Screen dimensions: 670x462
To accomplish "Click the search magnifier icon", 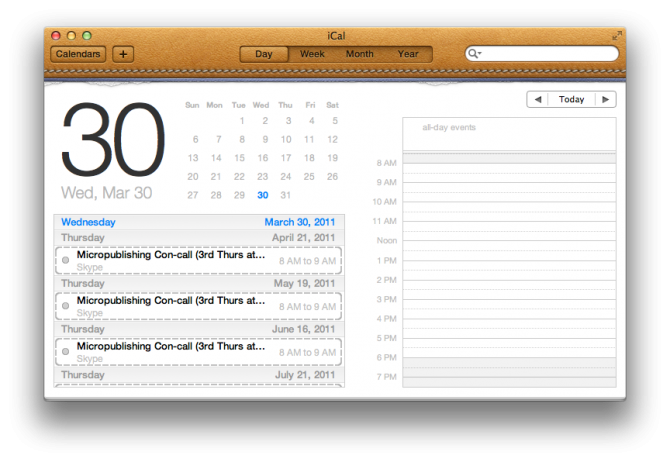I will coord(475,54).
